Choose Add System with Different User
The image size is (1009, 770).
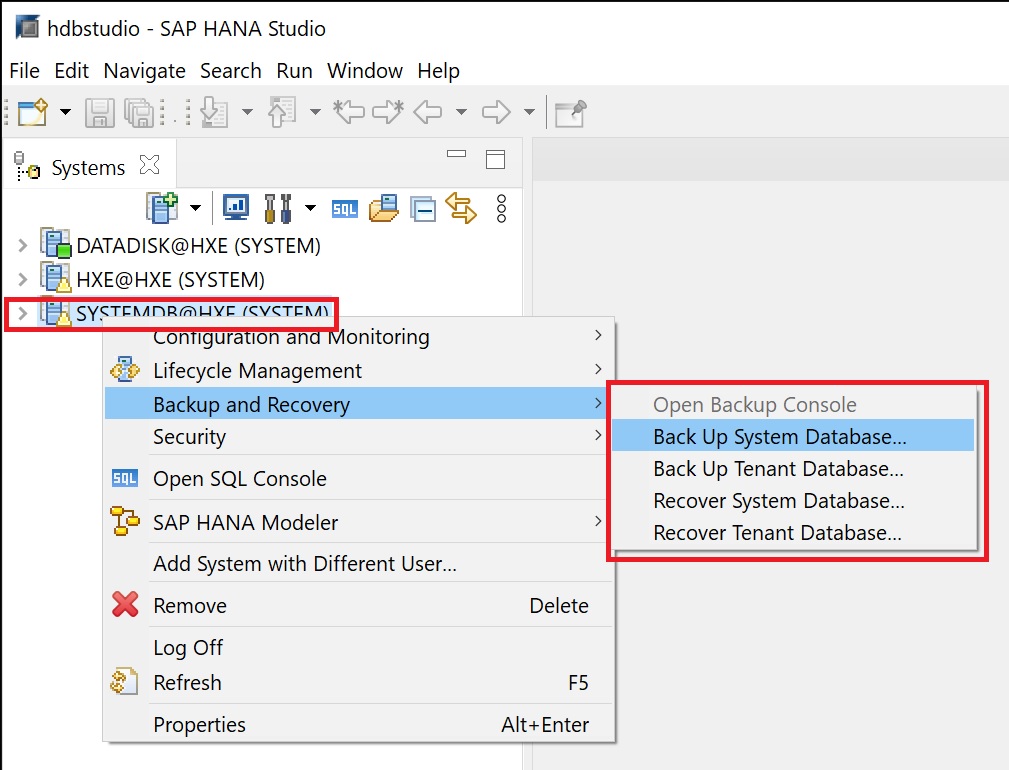tap(358, 564)
